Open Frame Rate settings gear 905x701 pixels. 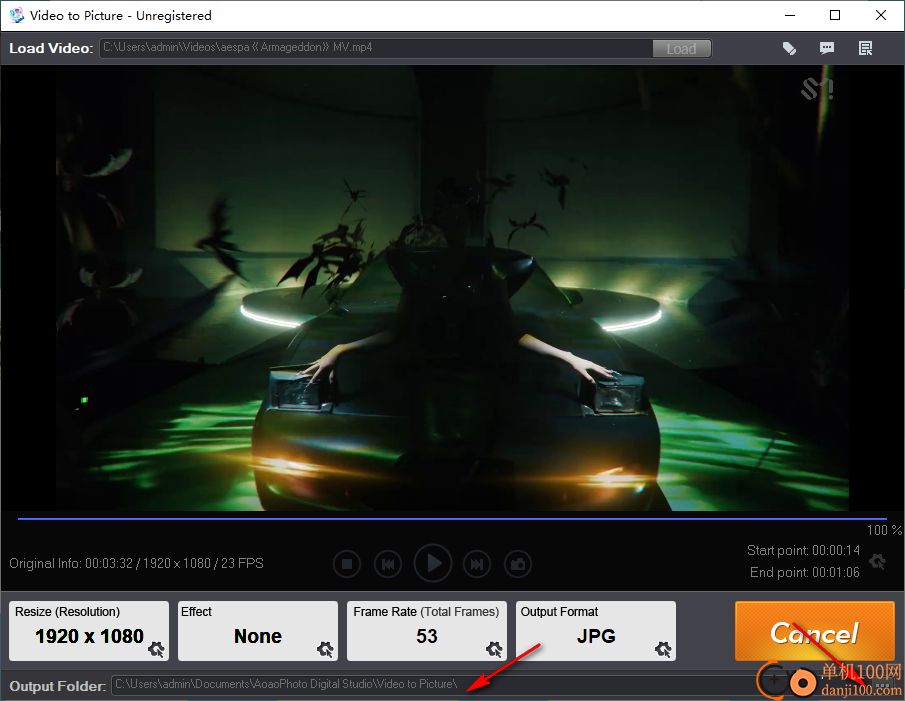click(494, 650)
